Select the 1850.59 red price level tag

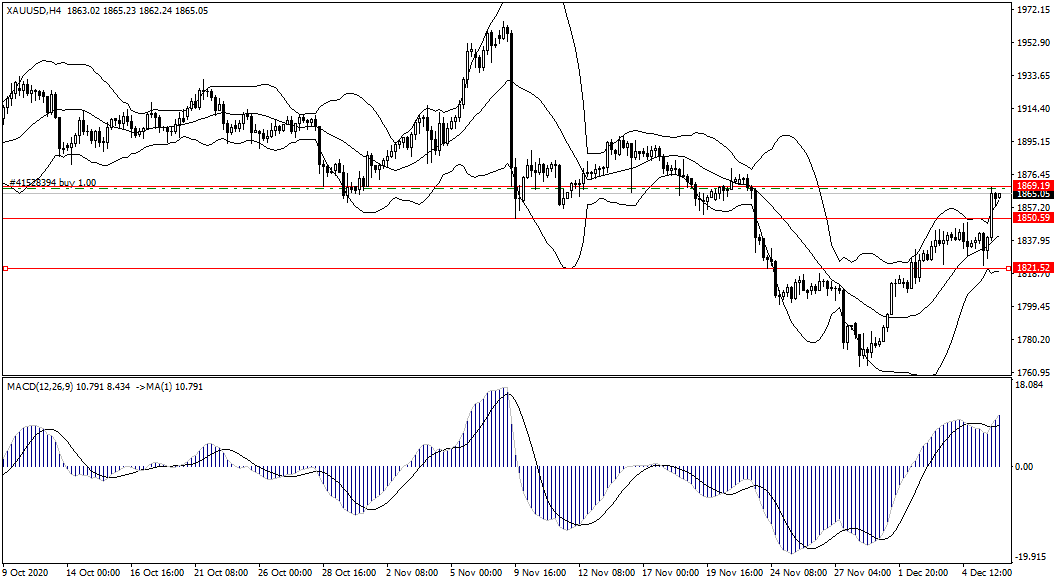pos(1031,218)
